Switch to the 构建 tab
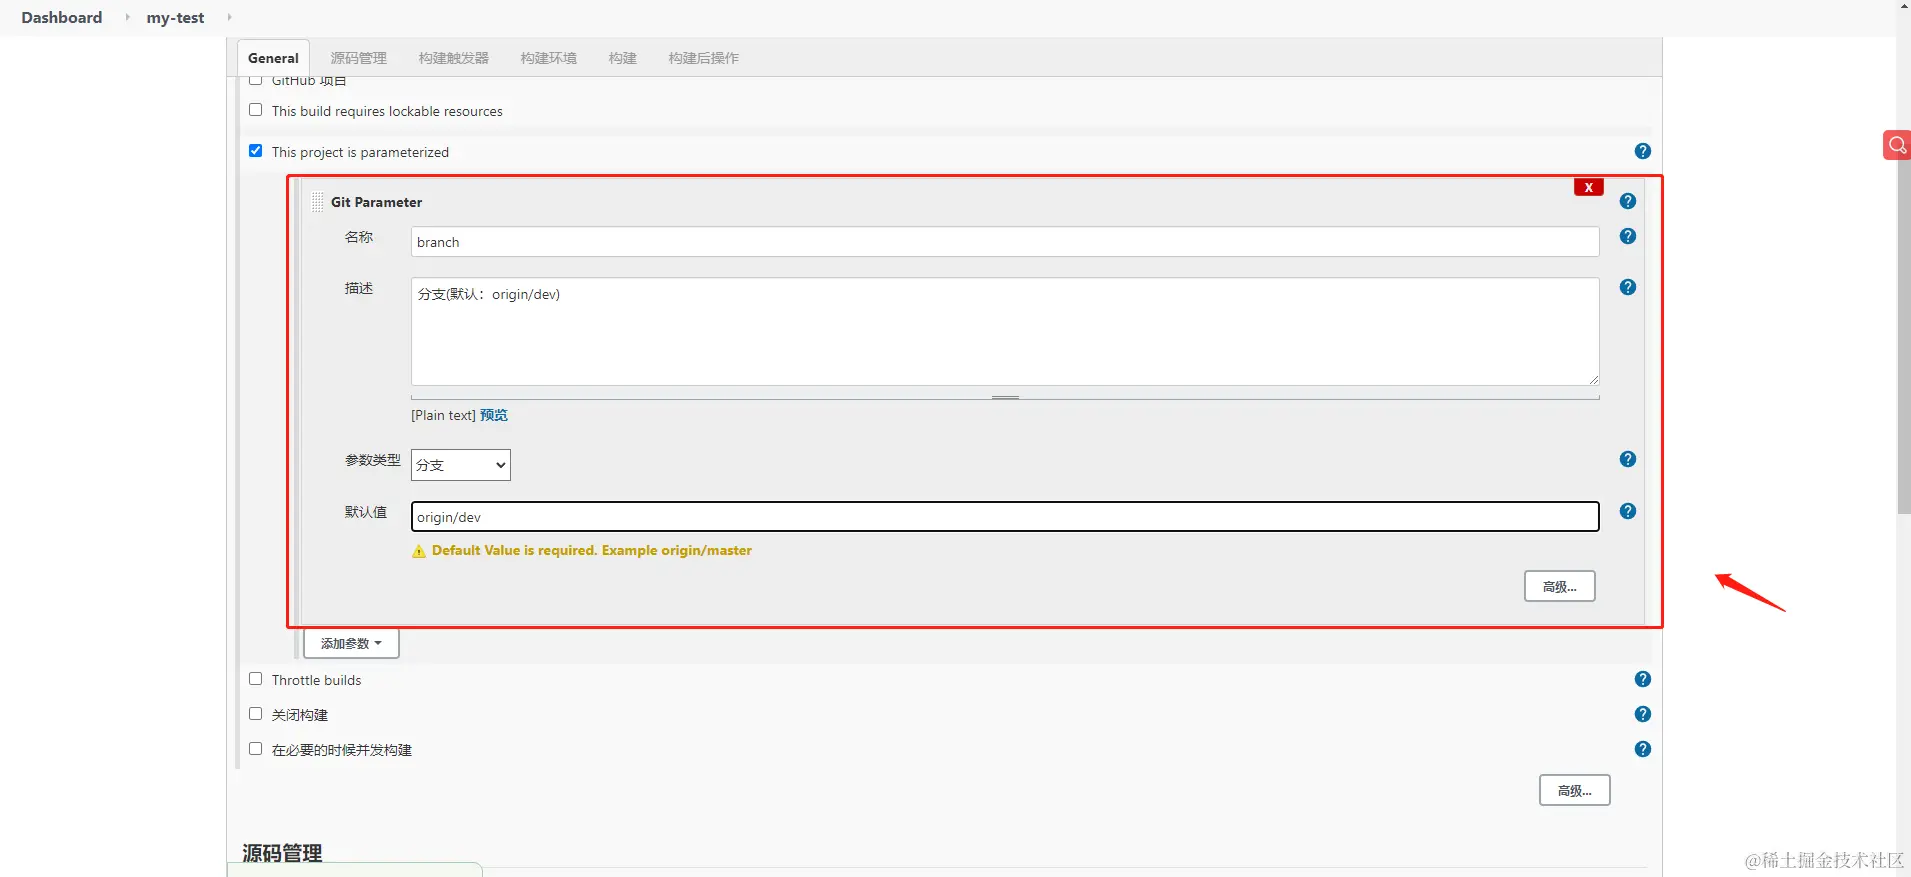The image size is (1911, 877). pos(623,58)
